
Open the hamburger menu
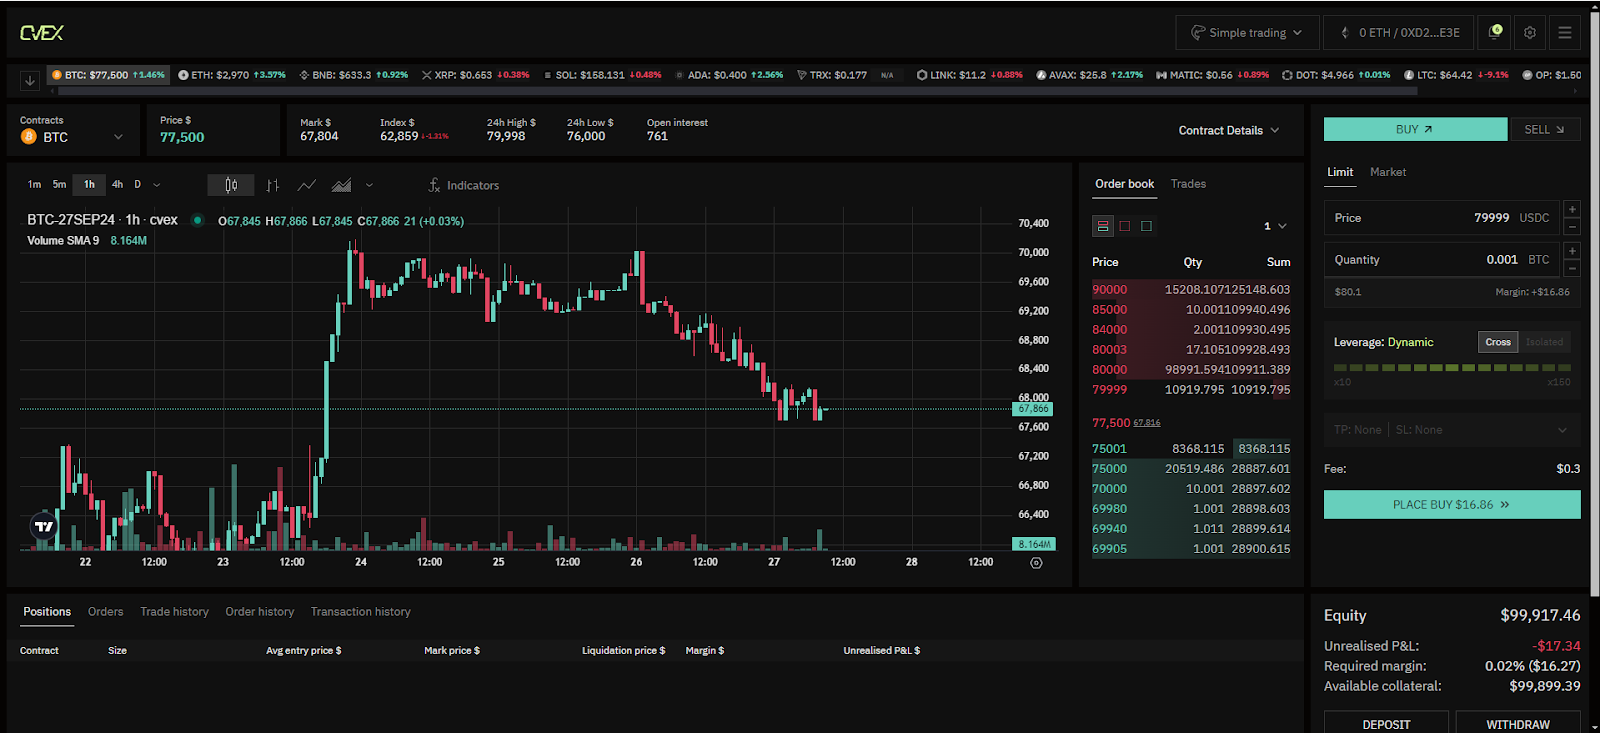(1565, 33)
